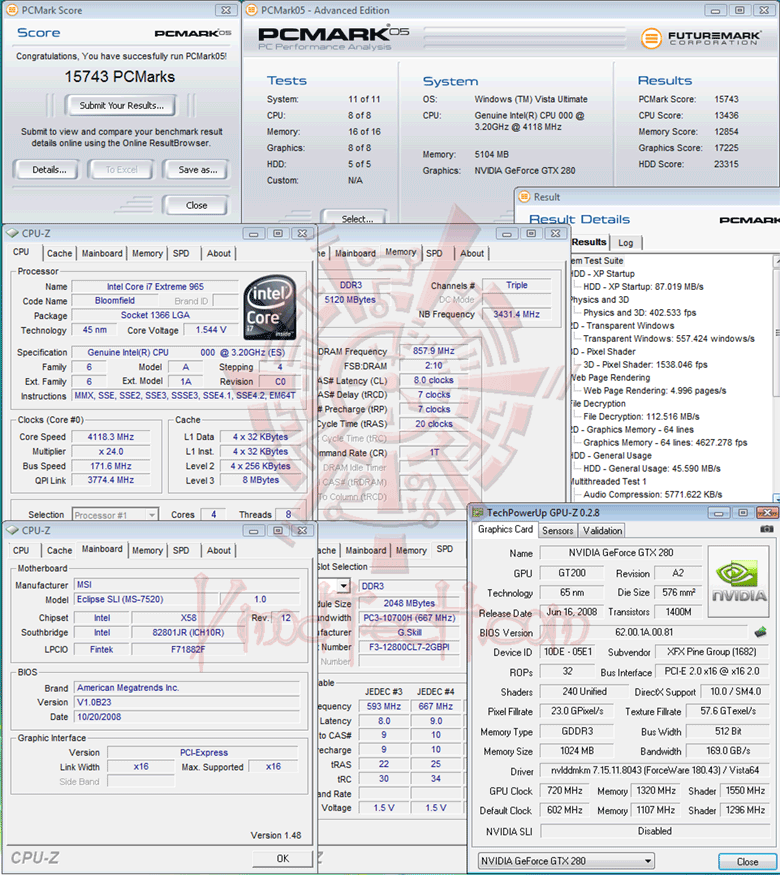The height and width of the screenshot is (875, 780).
Task: Click the Graphics Score 17225 value
Action: (x=726, y=148)
